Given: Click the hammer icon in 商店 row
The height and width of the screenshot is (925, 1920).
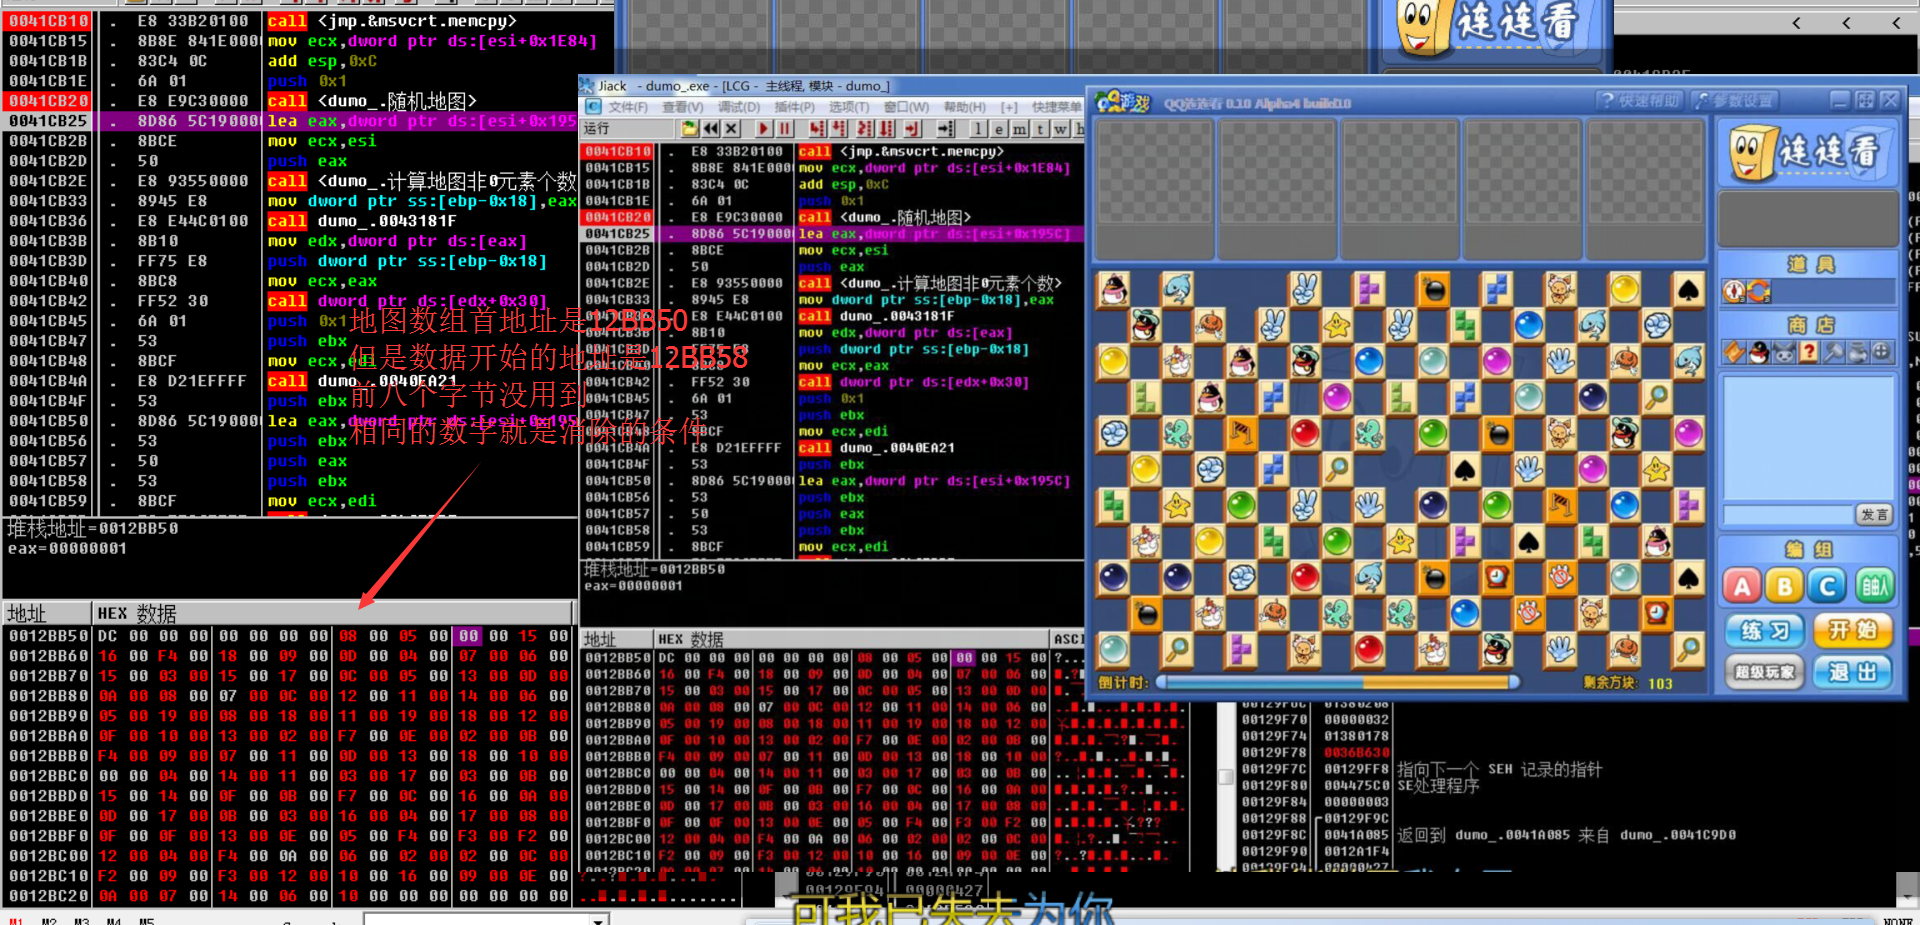Looking at the screenshot, I should [1833, 352].
